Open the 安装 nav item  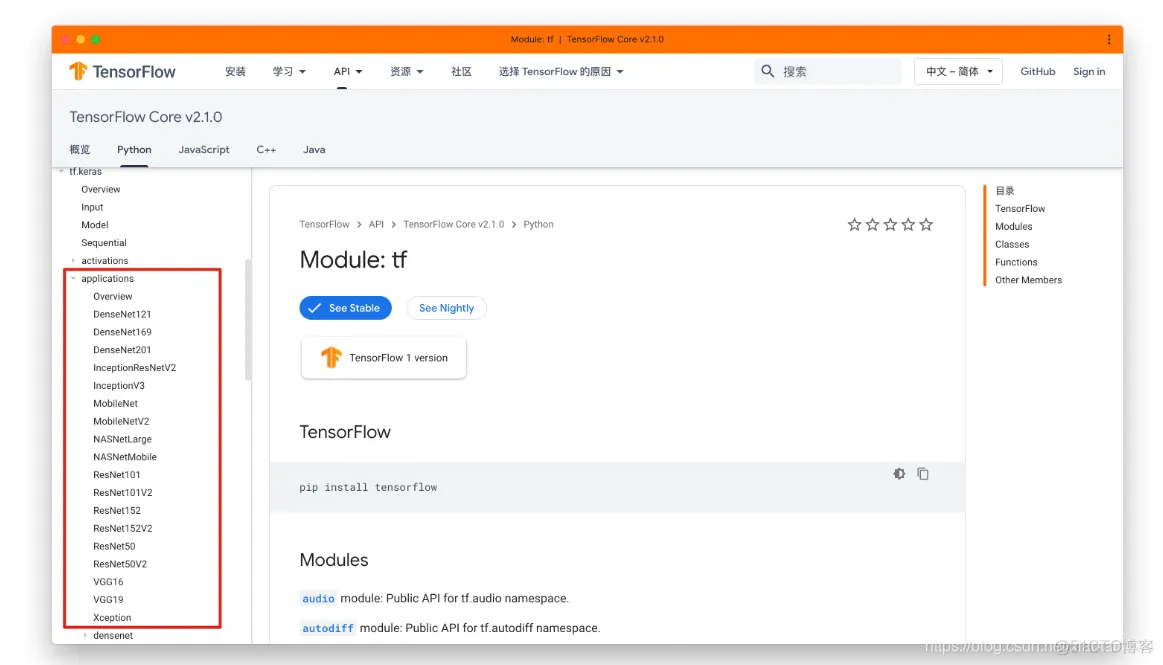pos(235,71)
